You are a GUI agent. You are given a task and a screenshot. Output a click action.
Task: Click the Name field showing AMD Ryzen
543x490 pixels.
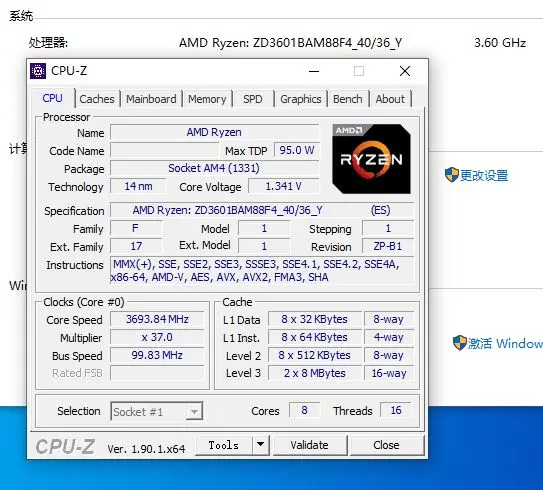pyautogui.click(x=214, y=132)
